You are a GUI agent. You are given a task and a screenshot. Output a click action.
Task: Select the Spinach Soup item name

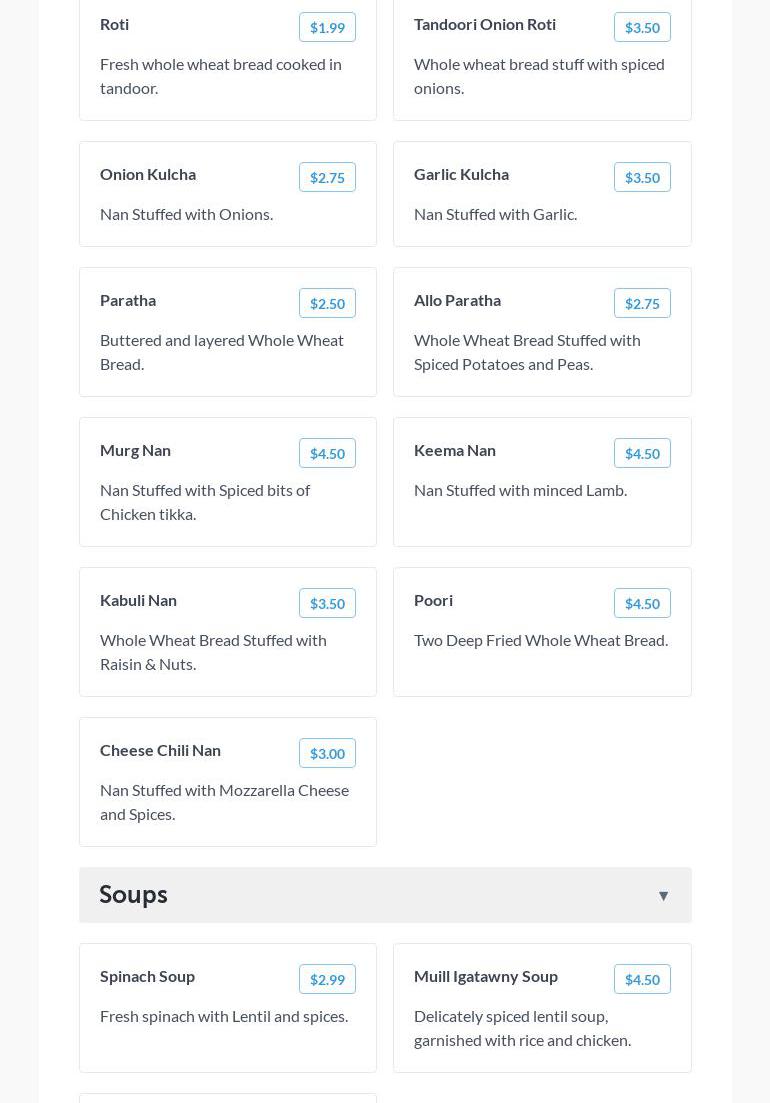coord(147,976)
